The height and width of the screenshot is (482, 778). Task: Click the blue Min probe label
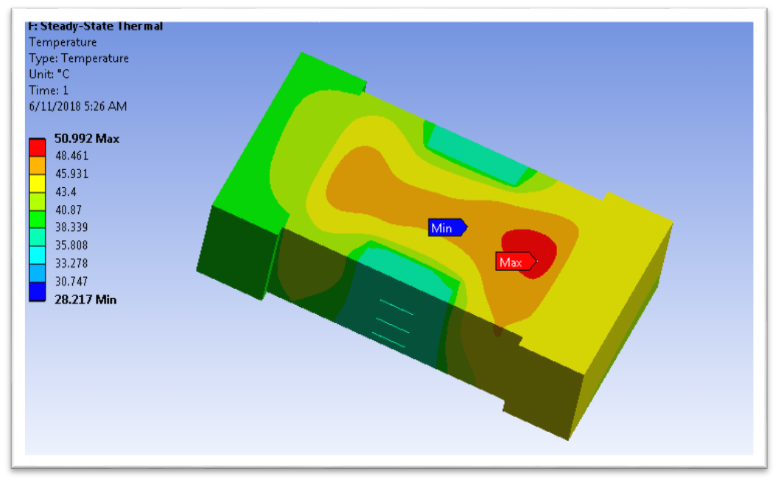(x=444, y=228)
